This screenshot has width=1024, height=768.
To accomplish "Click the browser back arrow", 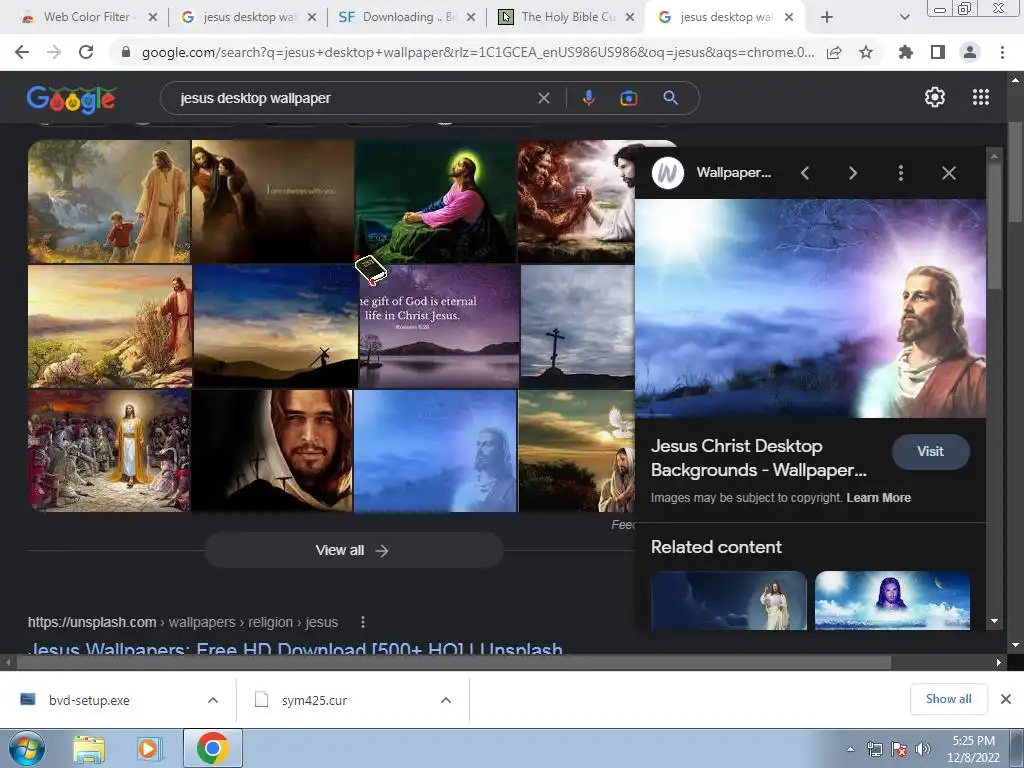I will coord(22,52).
